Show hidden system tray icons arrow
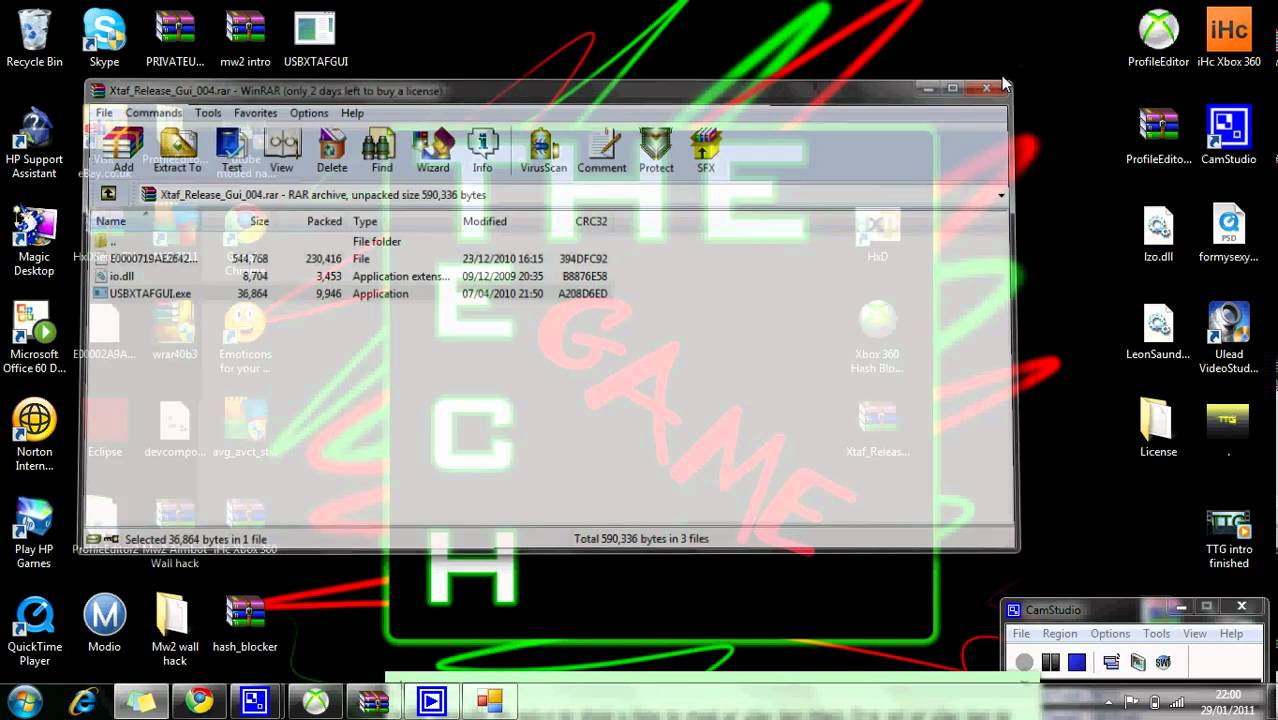The height and width of the screenshot is (720, 1278). click(1110, 702)
